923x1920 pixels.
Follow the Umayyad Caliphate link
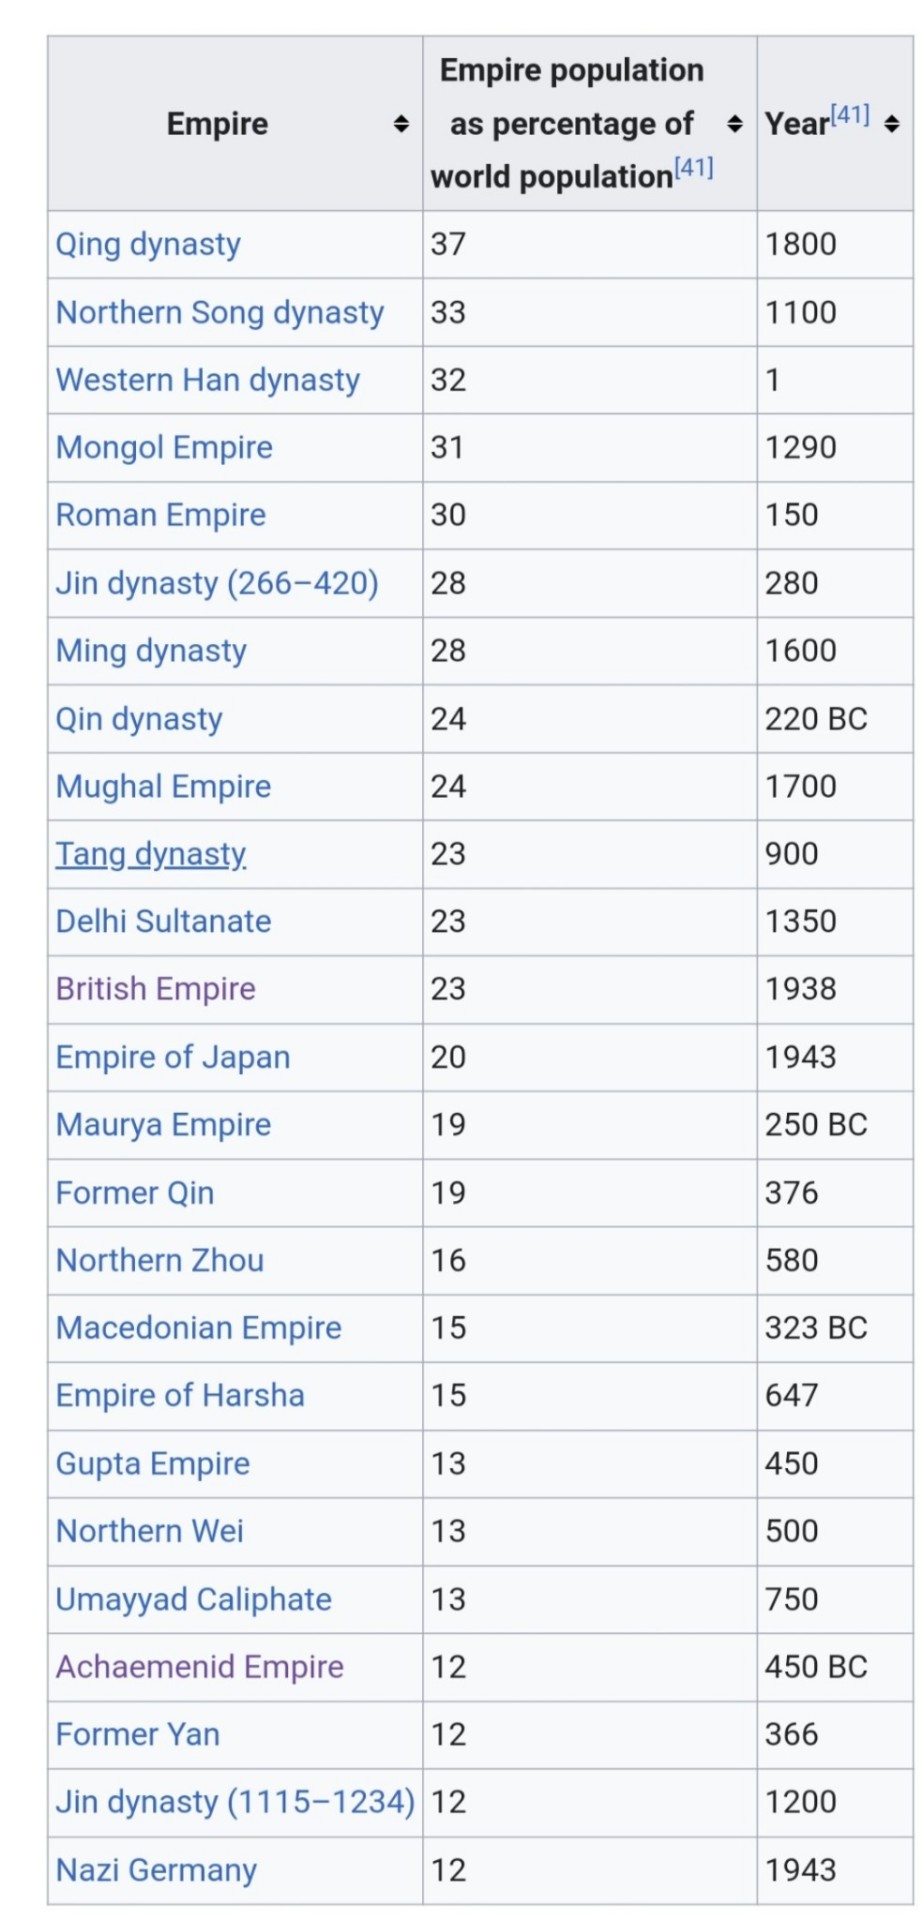point(194,1599)
